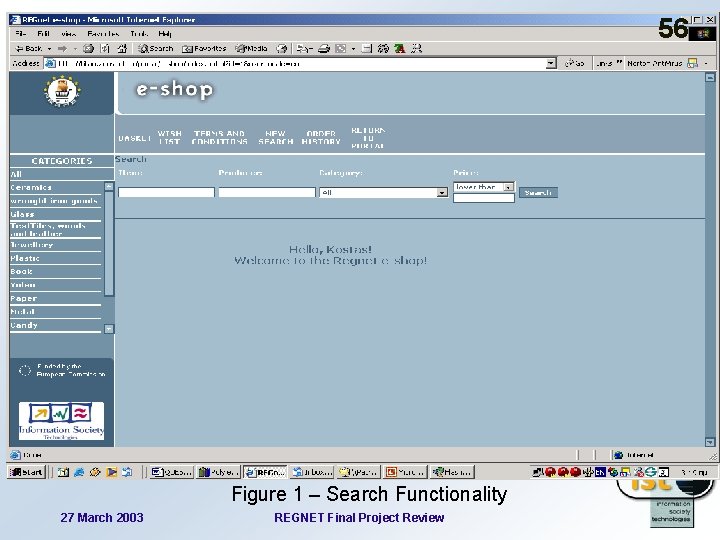Click the Stop icon in IE toolbar
Image resolution: width=720 pixels, height=540 pixels.
tap(89, 48)
